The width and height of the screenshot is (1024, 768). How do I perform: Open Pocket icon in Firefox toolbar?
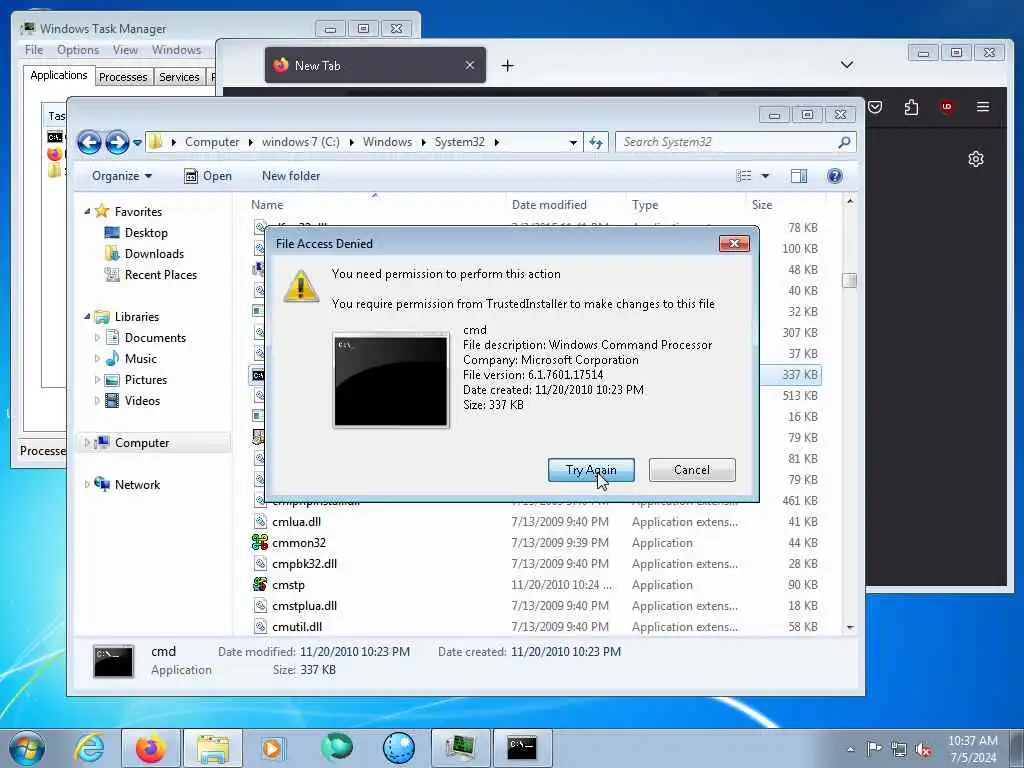875,107
